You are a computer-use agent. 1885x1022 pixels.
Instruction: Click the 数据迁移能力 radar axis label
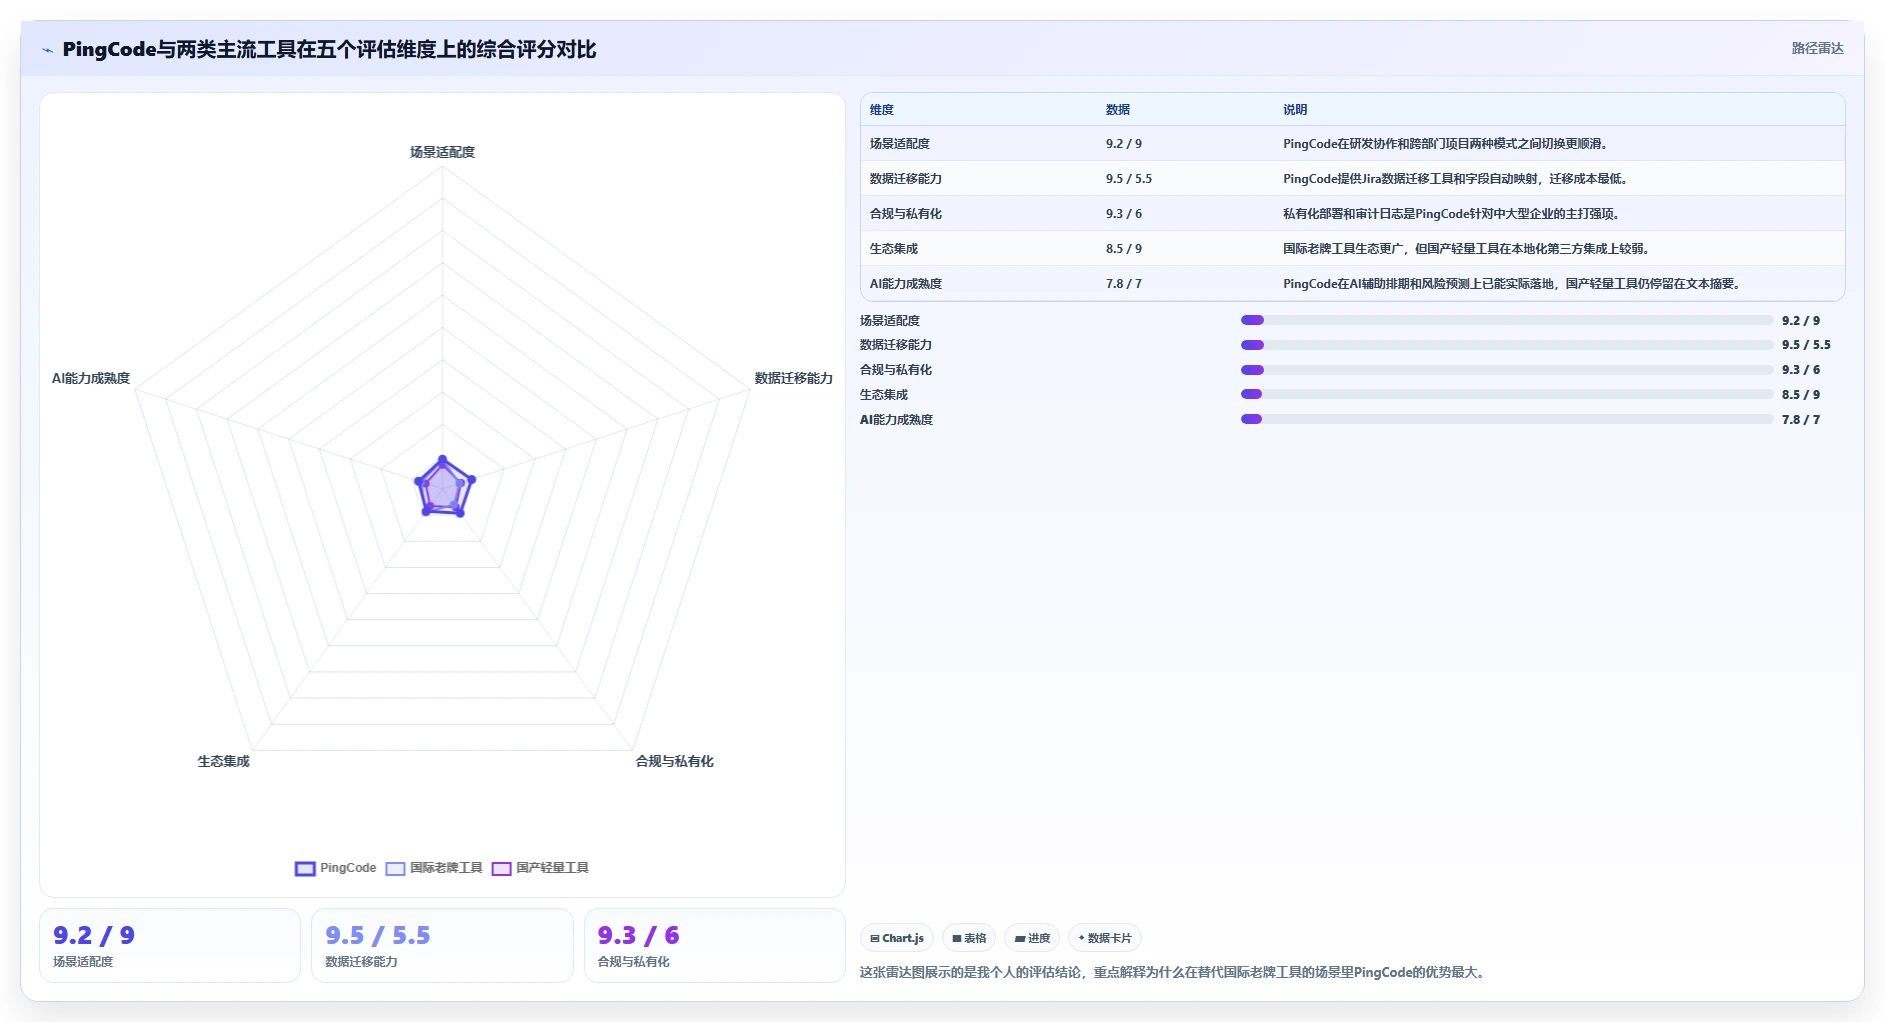(x=793, y=378)
